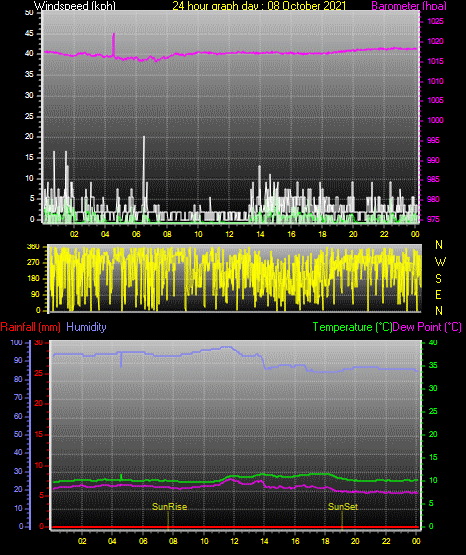Click the 100 humidity scale value
The width and height of the screenshot is (466, 555).
(x=16, y=343)
